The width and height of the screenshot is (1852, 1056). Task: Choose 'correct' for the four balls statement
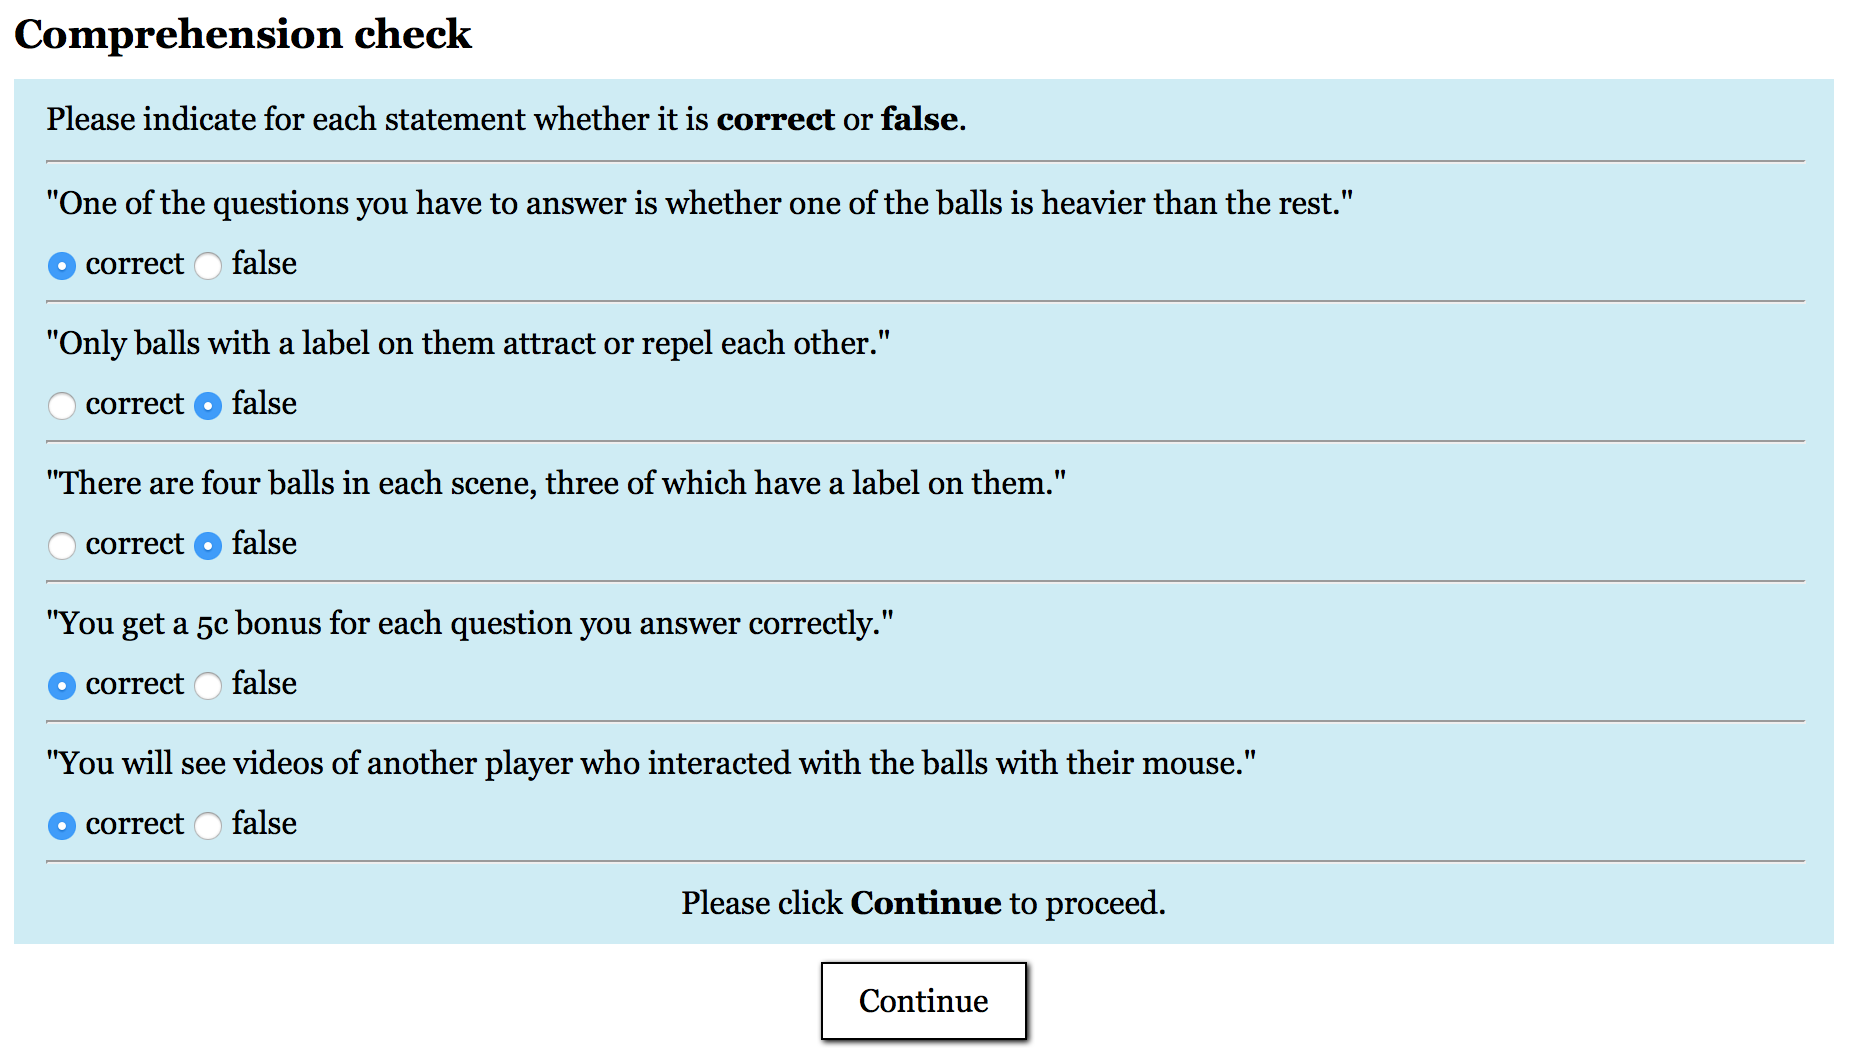(x=62, y=545)
